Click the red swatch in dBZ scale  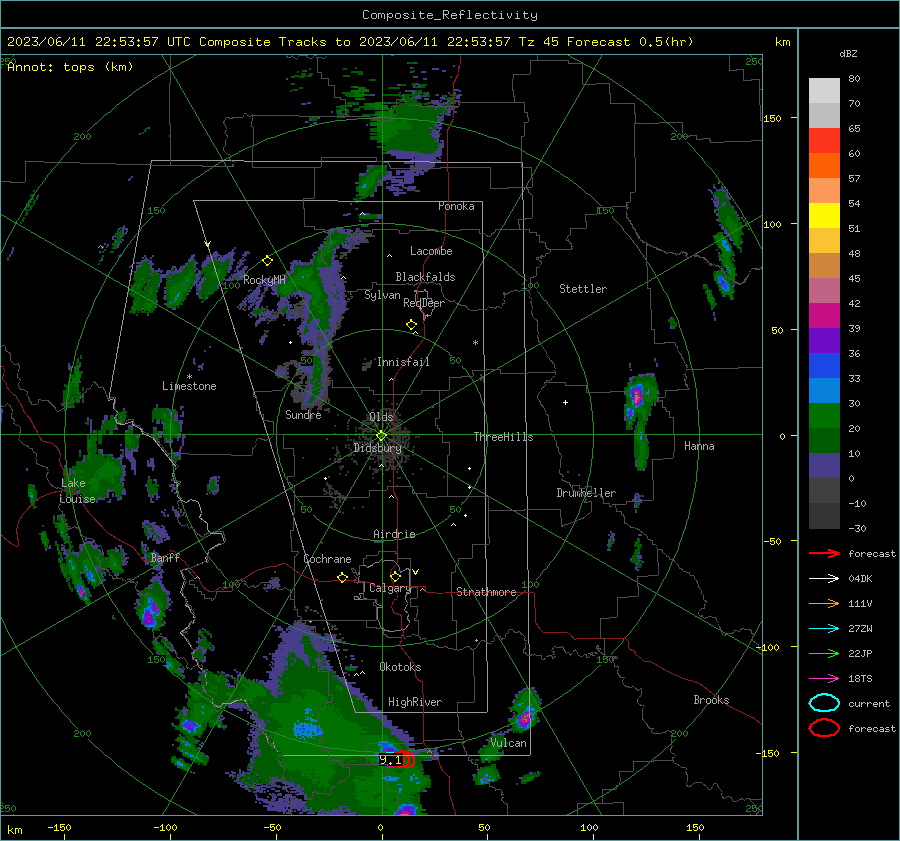coord(824,141)
